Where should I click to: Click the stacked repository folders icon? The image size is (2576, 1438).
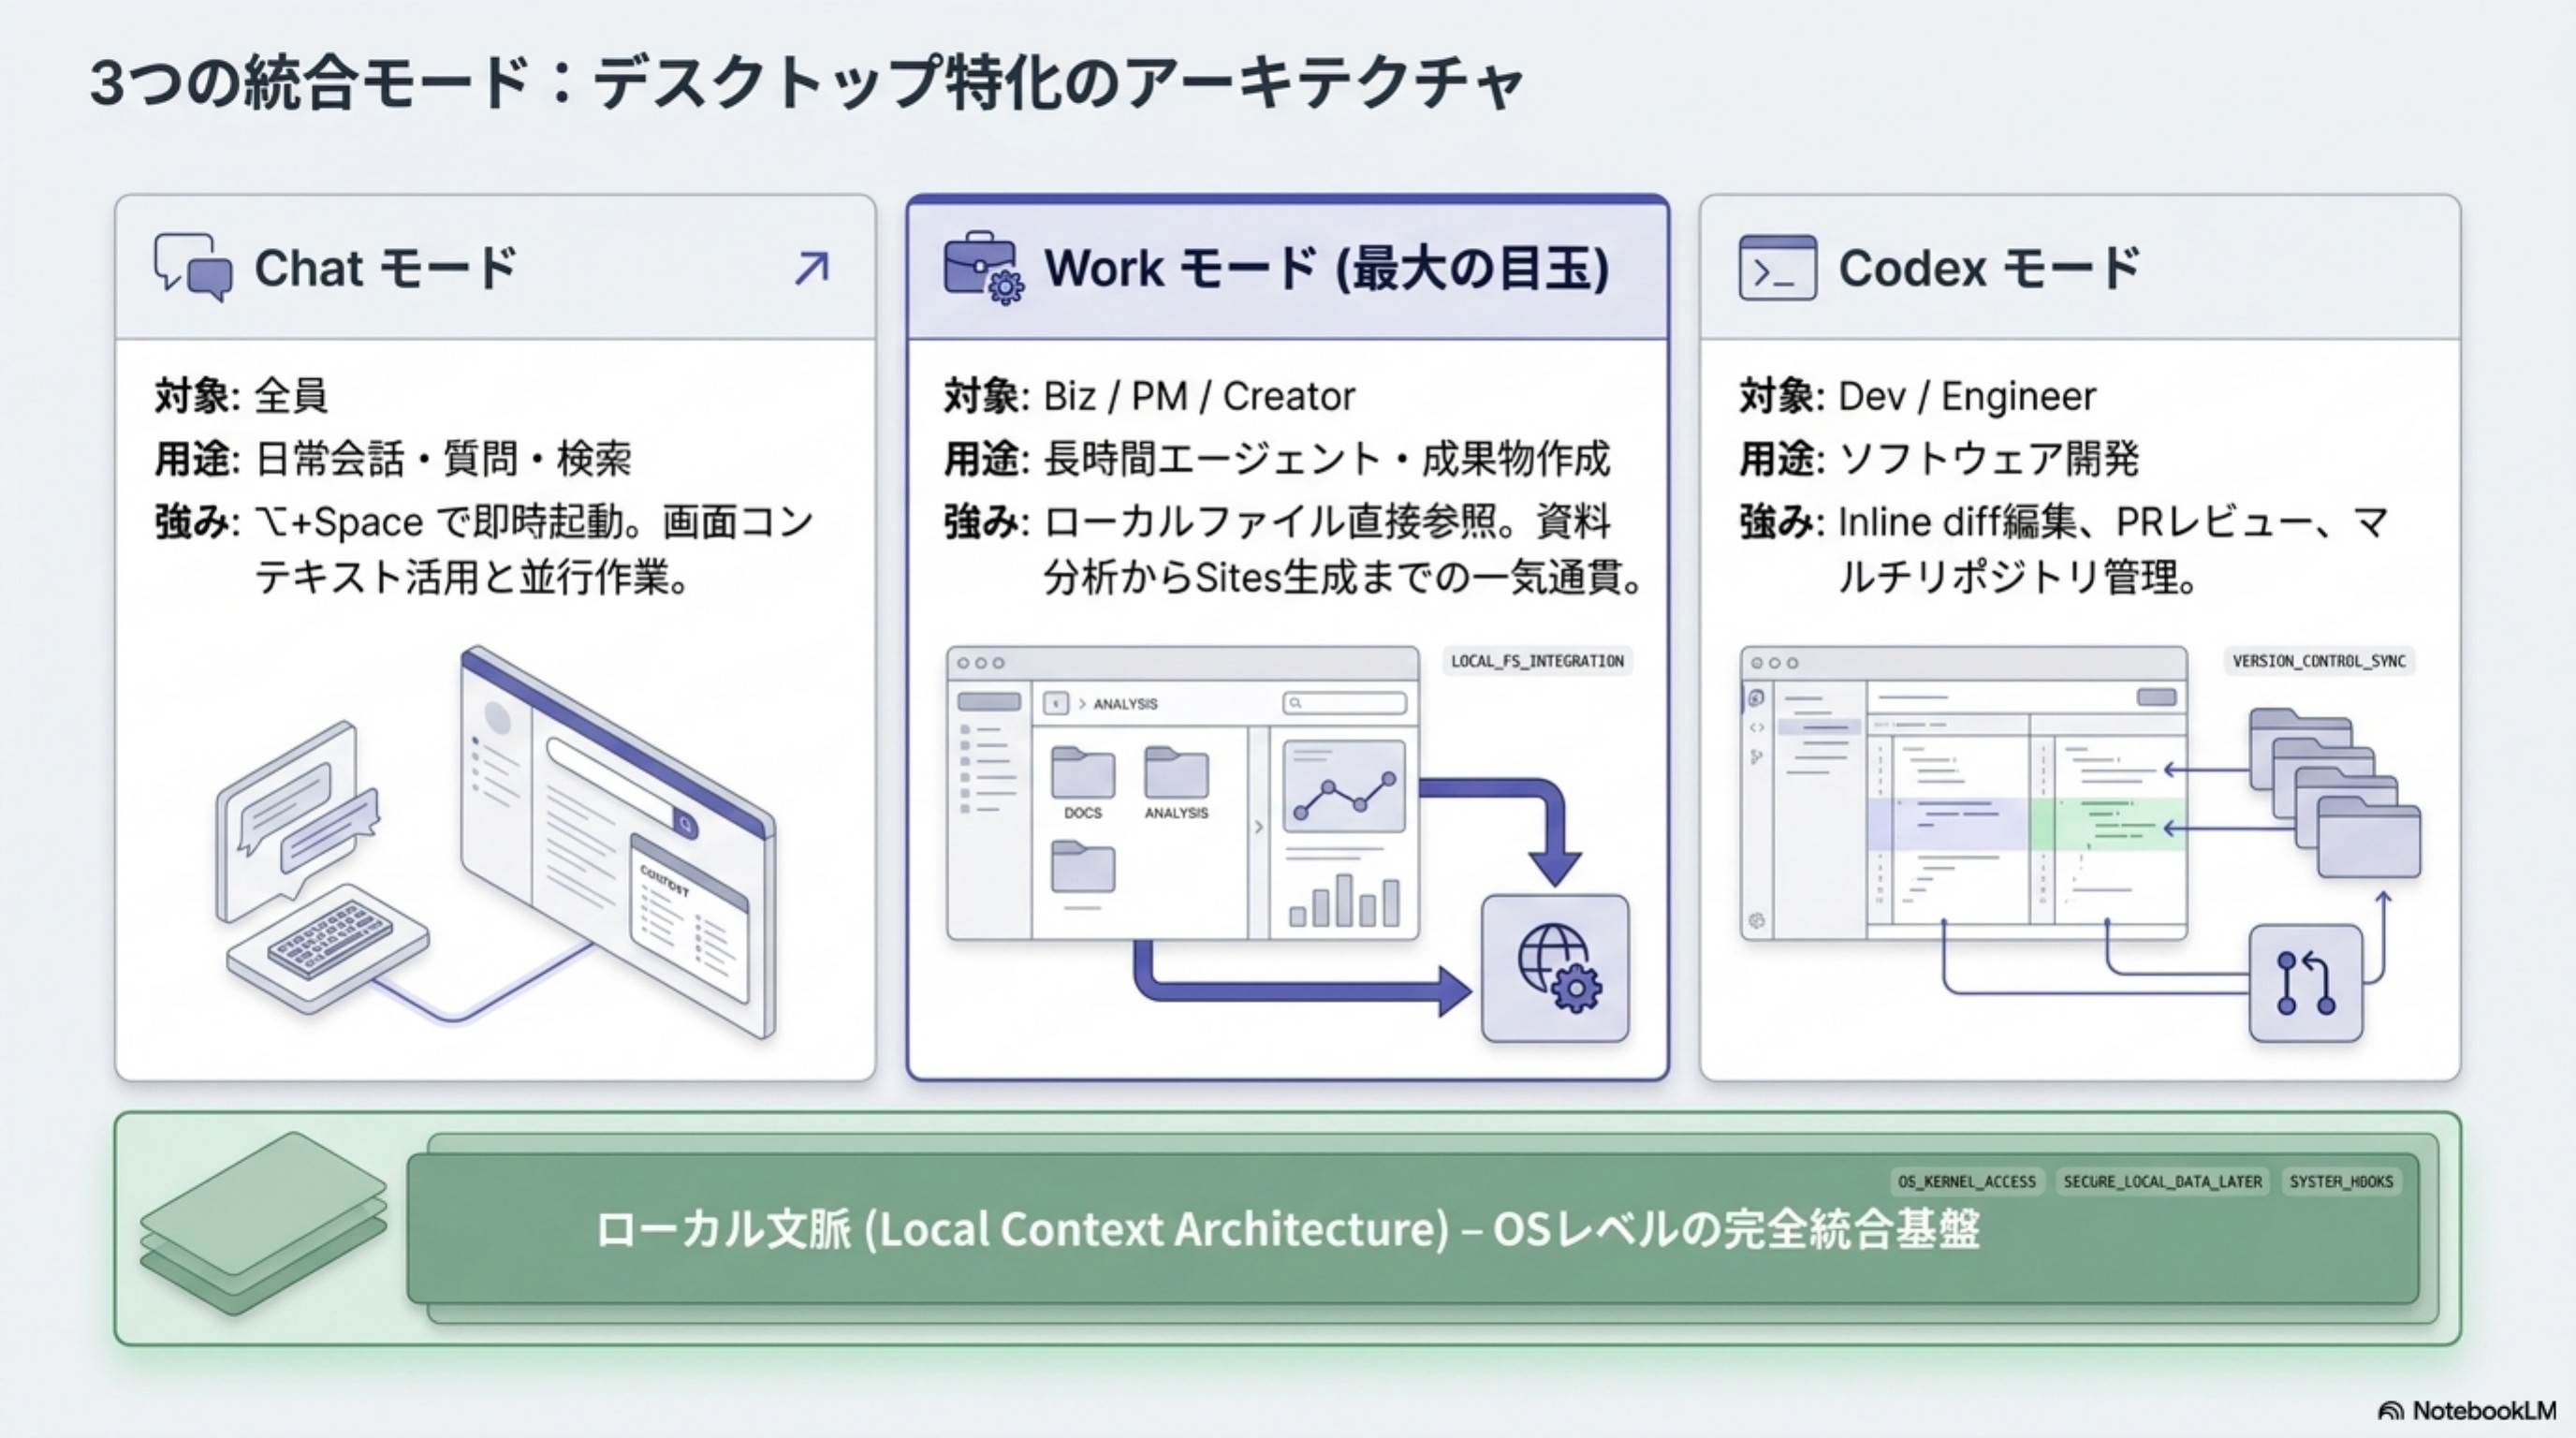pos(2335,792)
